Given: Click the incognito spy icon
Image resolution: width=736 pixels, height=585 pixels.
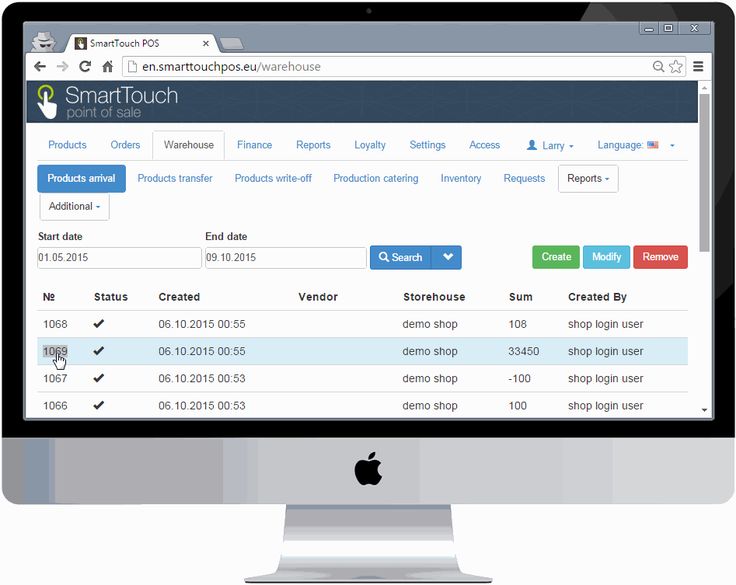Looking at the screenshot, I should pyautogui.click(x=44, y=42).
